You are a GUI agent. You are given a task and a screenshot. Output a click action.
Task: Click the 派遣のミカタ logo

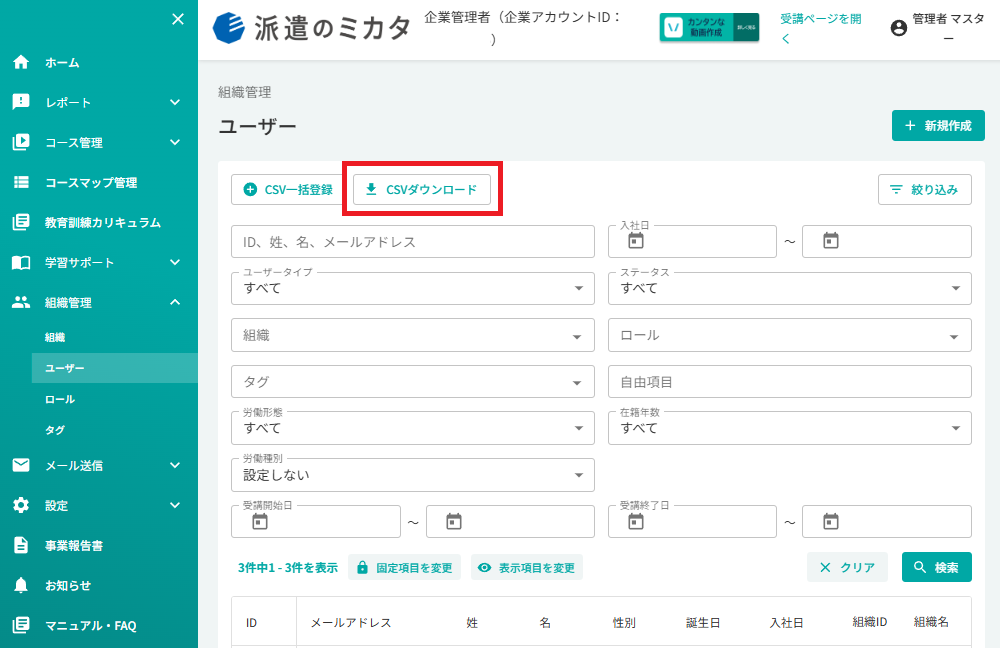coord(312,29)
